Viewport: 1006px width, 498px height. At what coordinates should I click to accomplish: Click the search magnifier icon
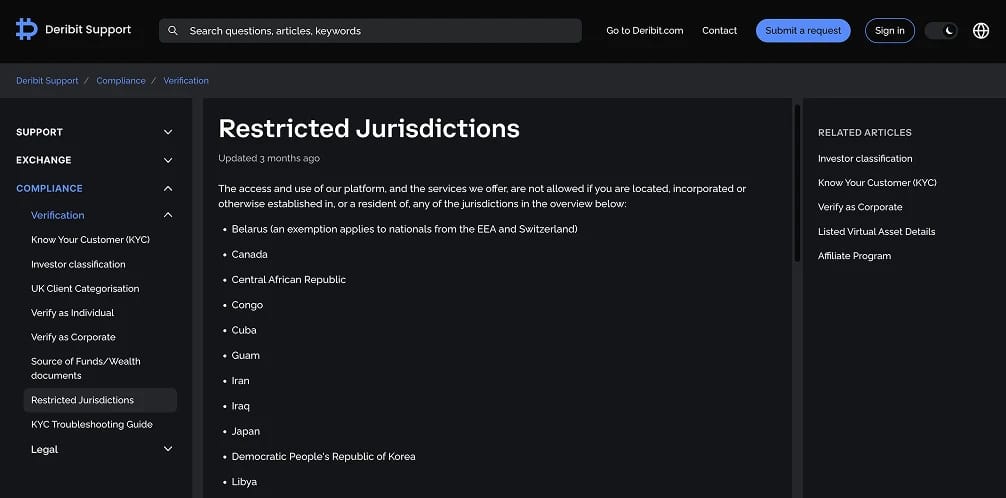click(x=173, y=31)
